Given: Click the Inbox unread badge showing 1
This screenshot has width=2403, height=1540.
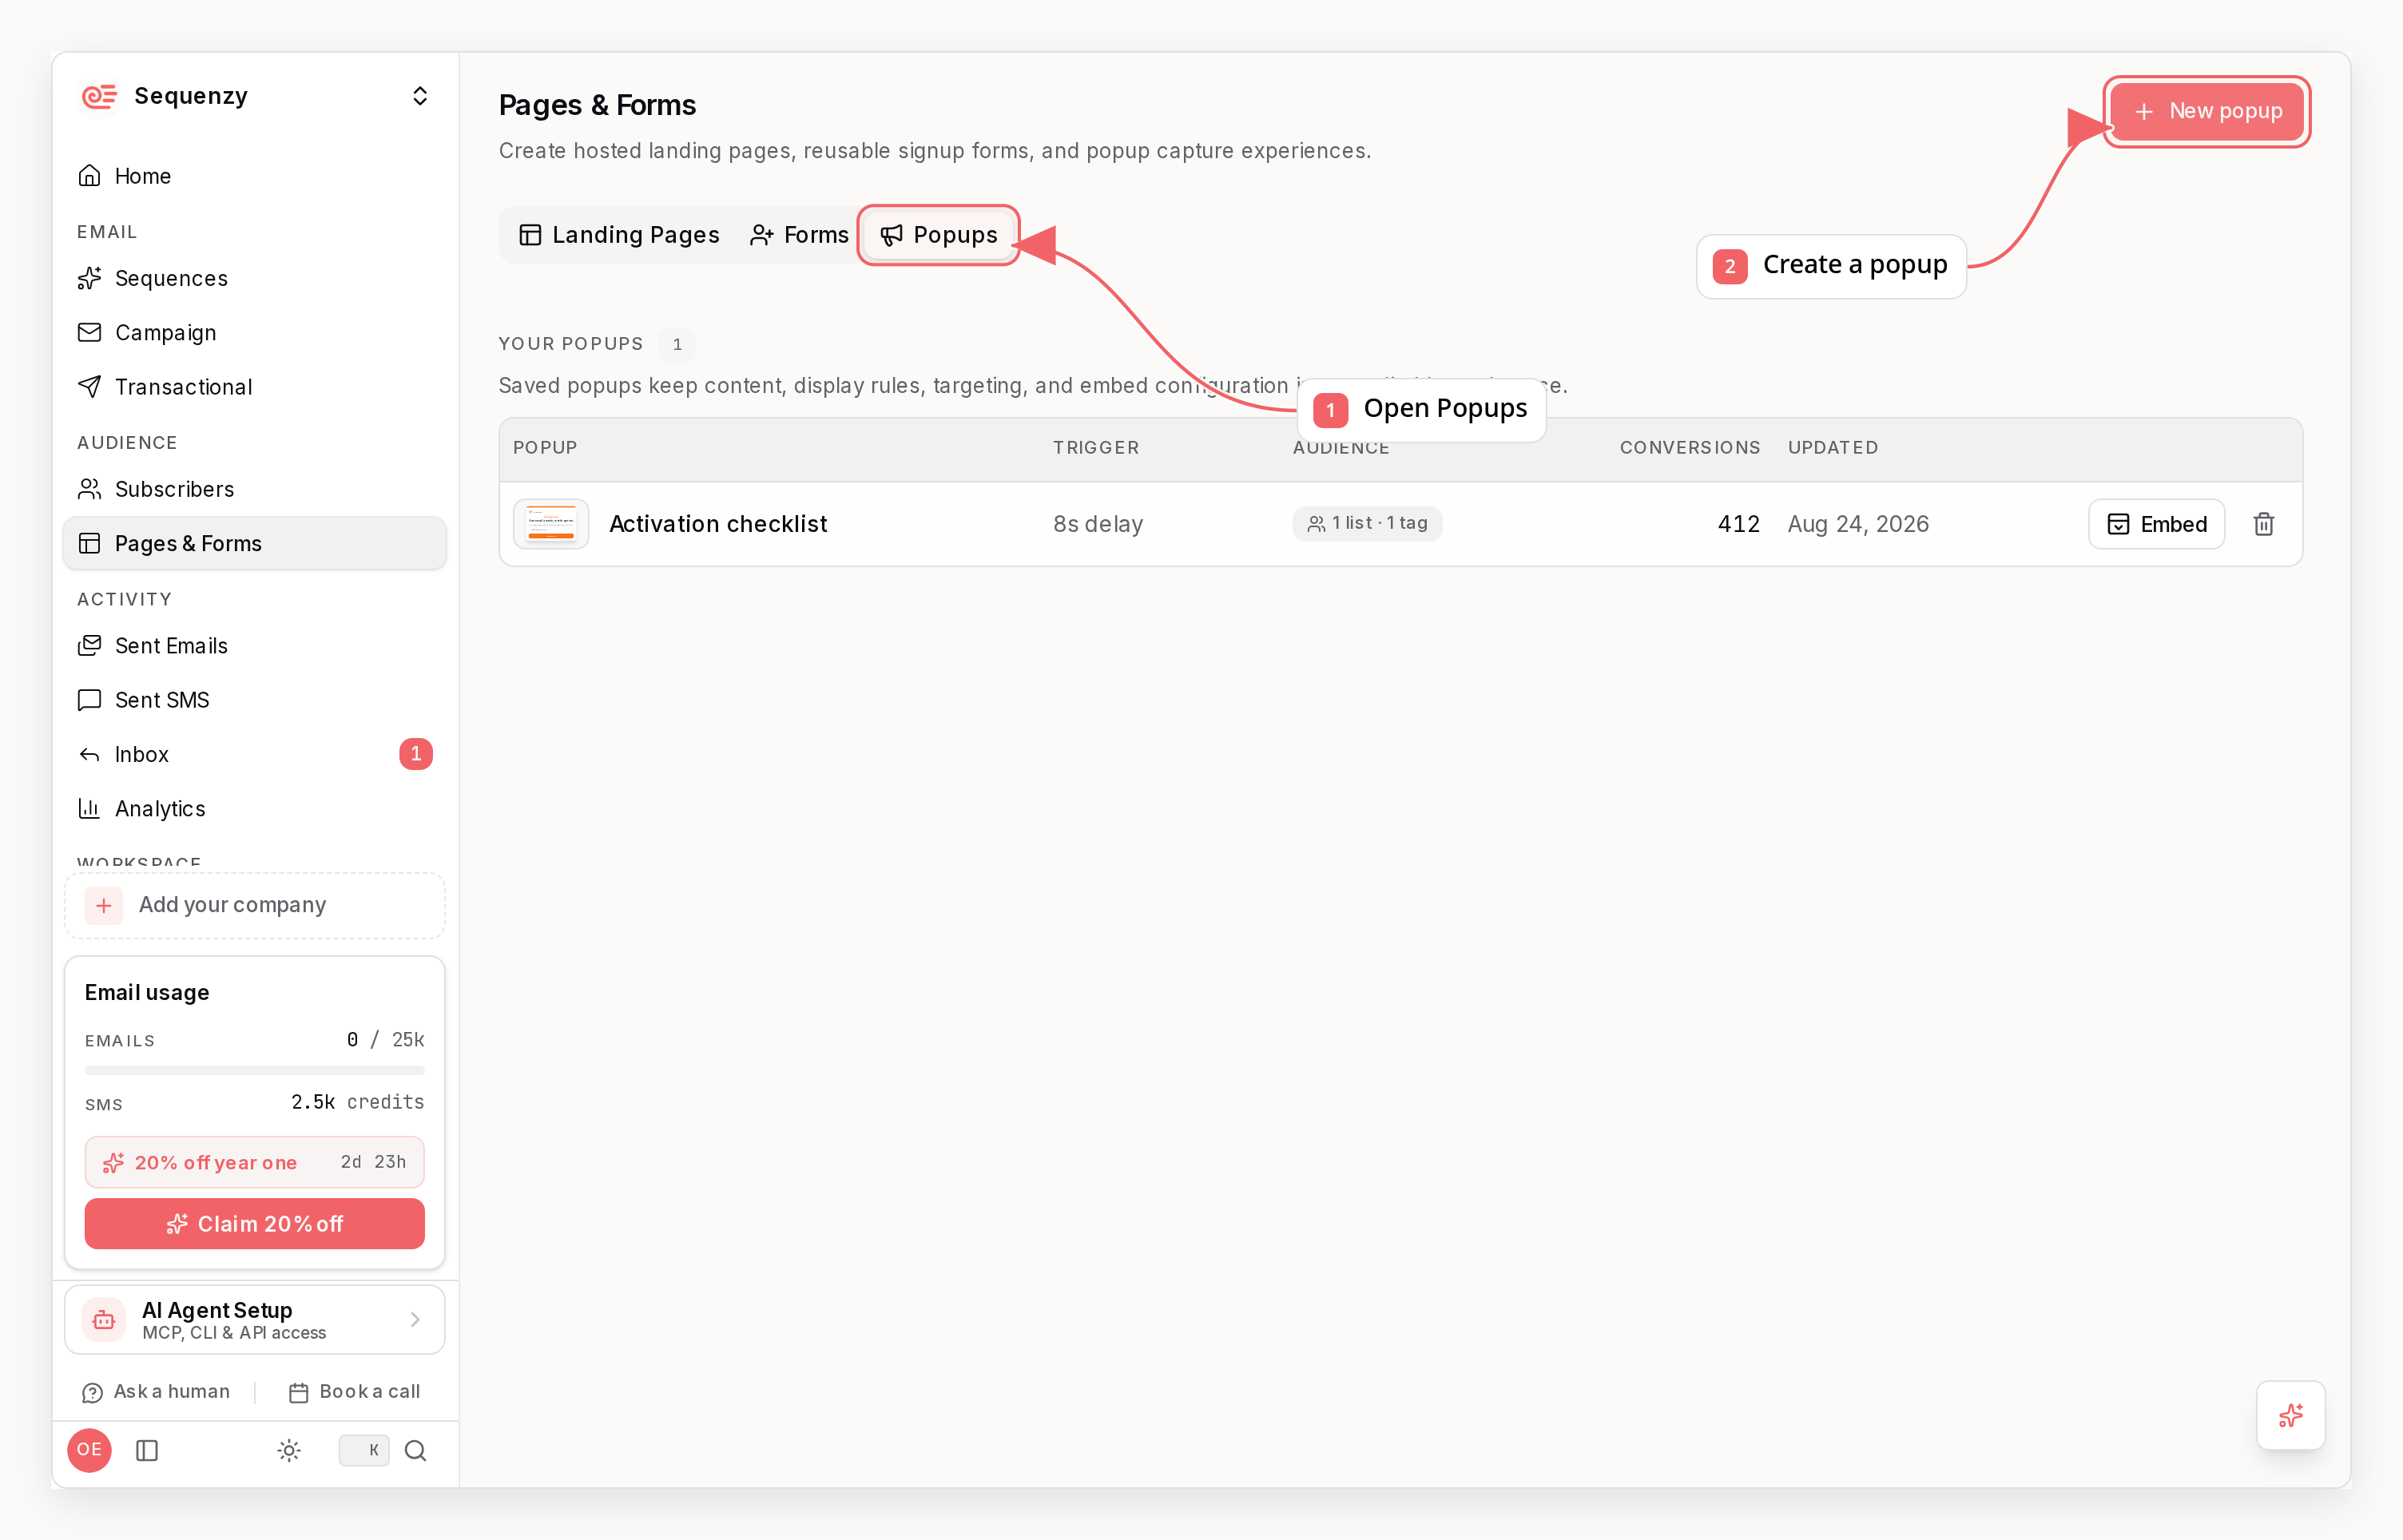Looking at the screenshot, I should [x=416, y=754].
